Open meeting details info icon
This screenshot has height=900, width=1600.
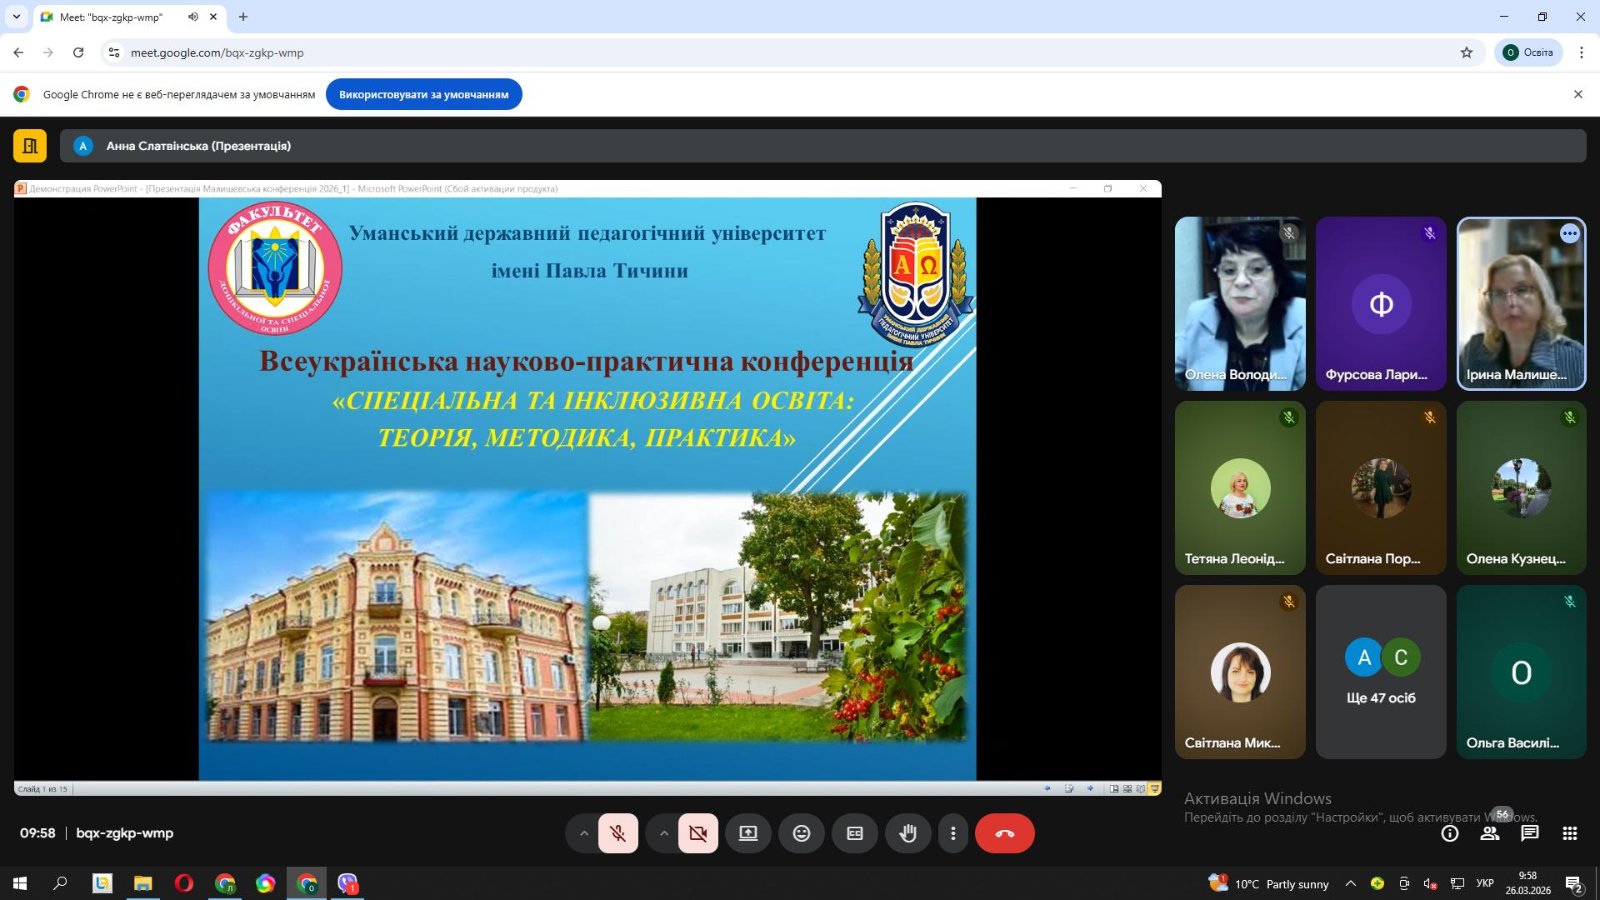[1450, 833]
